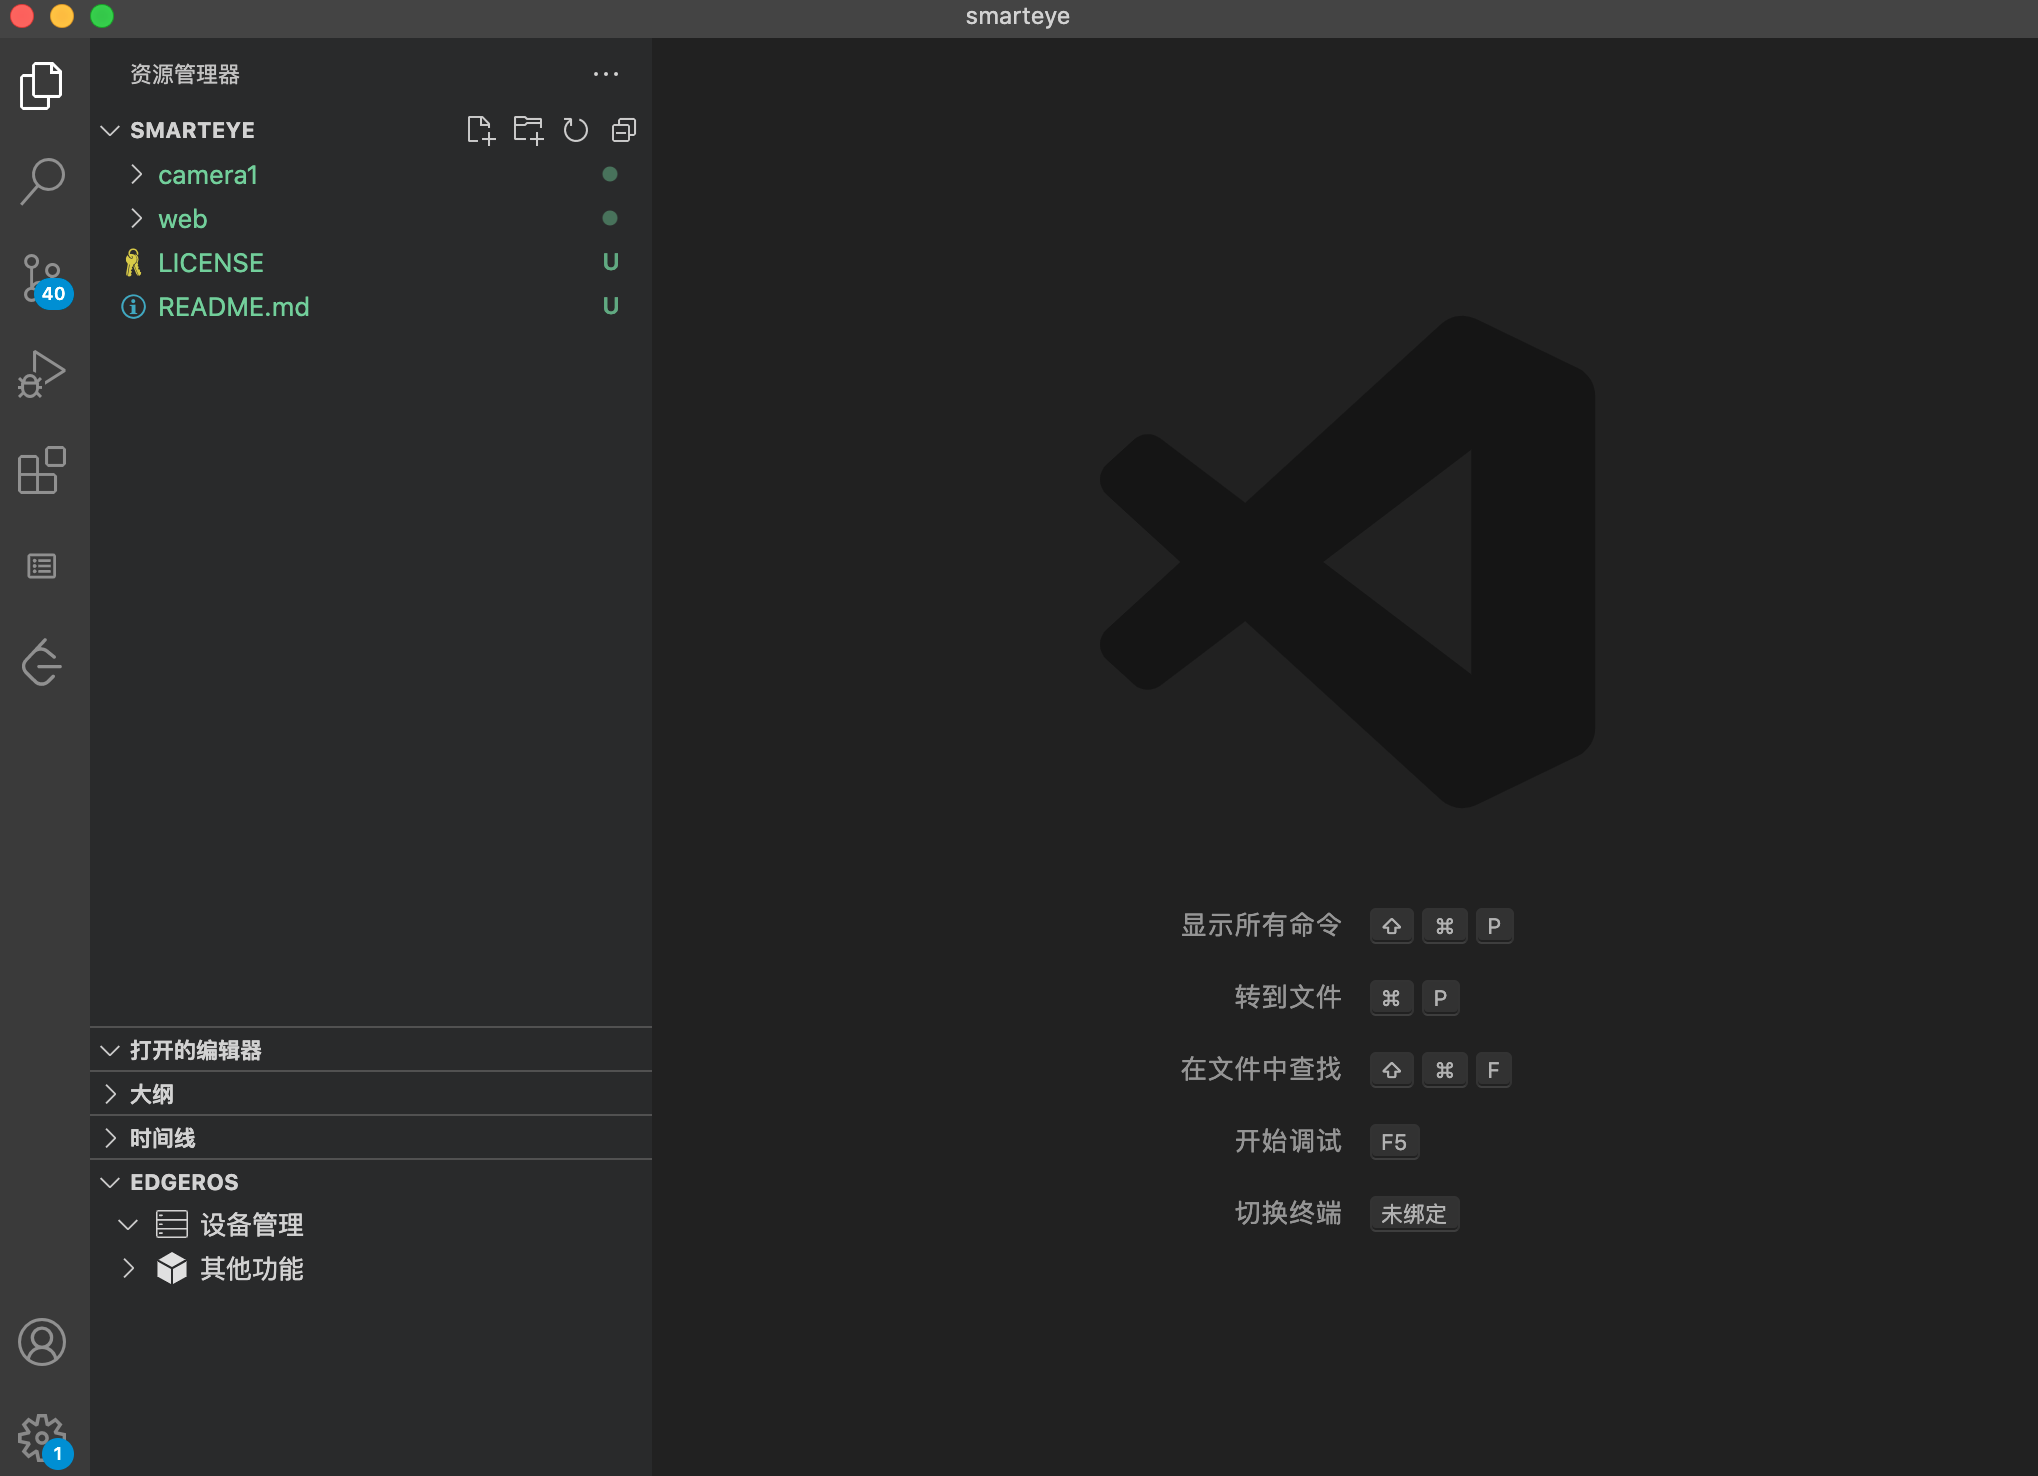Screen dimensions: 2038x1476
Task: Open explorer more actions ellipsis
Action: click(x=606, y=74)
